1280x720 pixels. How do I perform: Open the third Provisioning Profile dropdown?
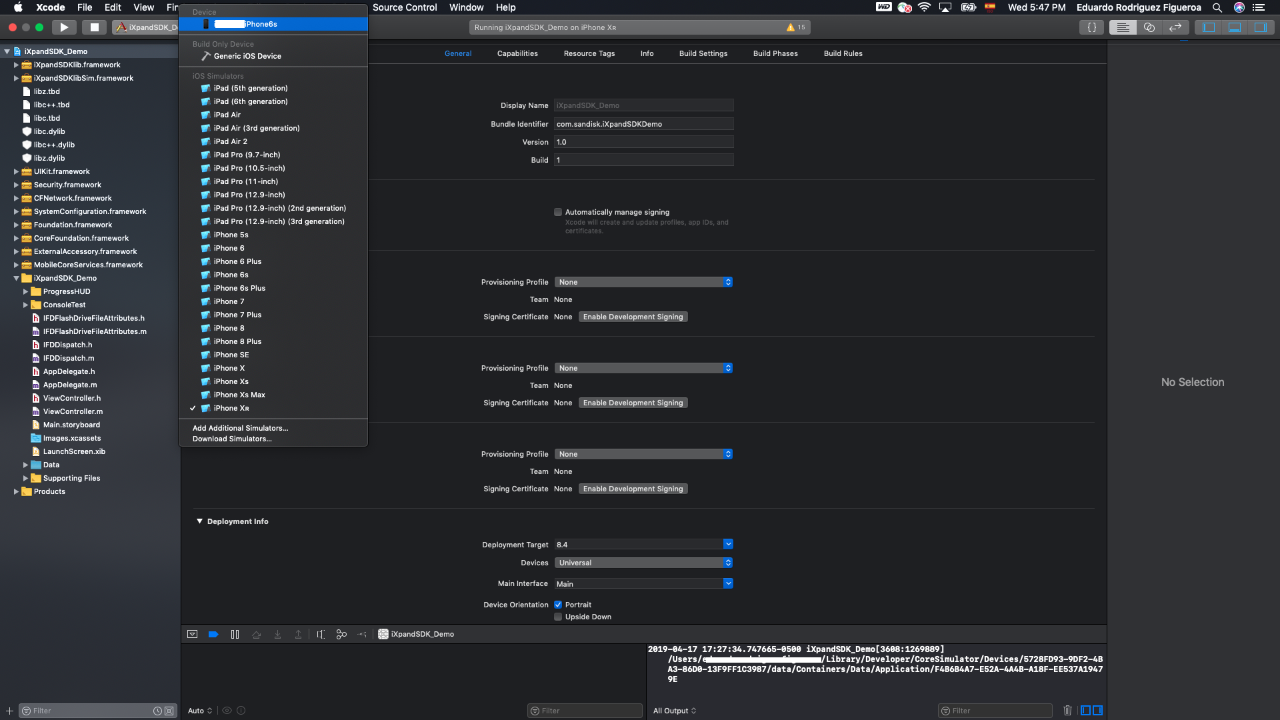pyautogui.click(x=643, y=454)
